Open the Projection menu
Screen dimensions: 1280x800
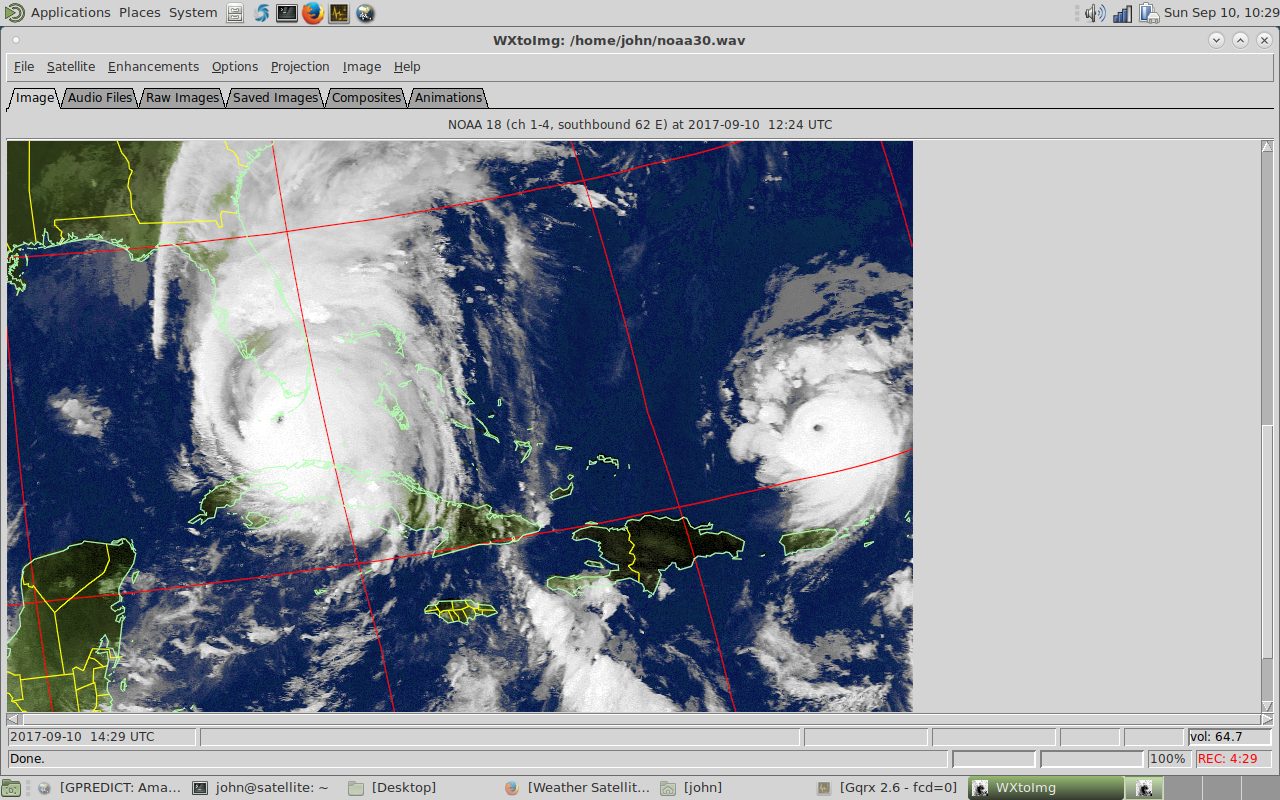tap(300, 67)
